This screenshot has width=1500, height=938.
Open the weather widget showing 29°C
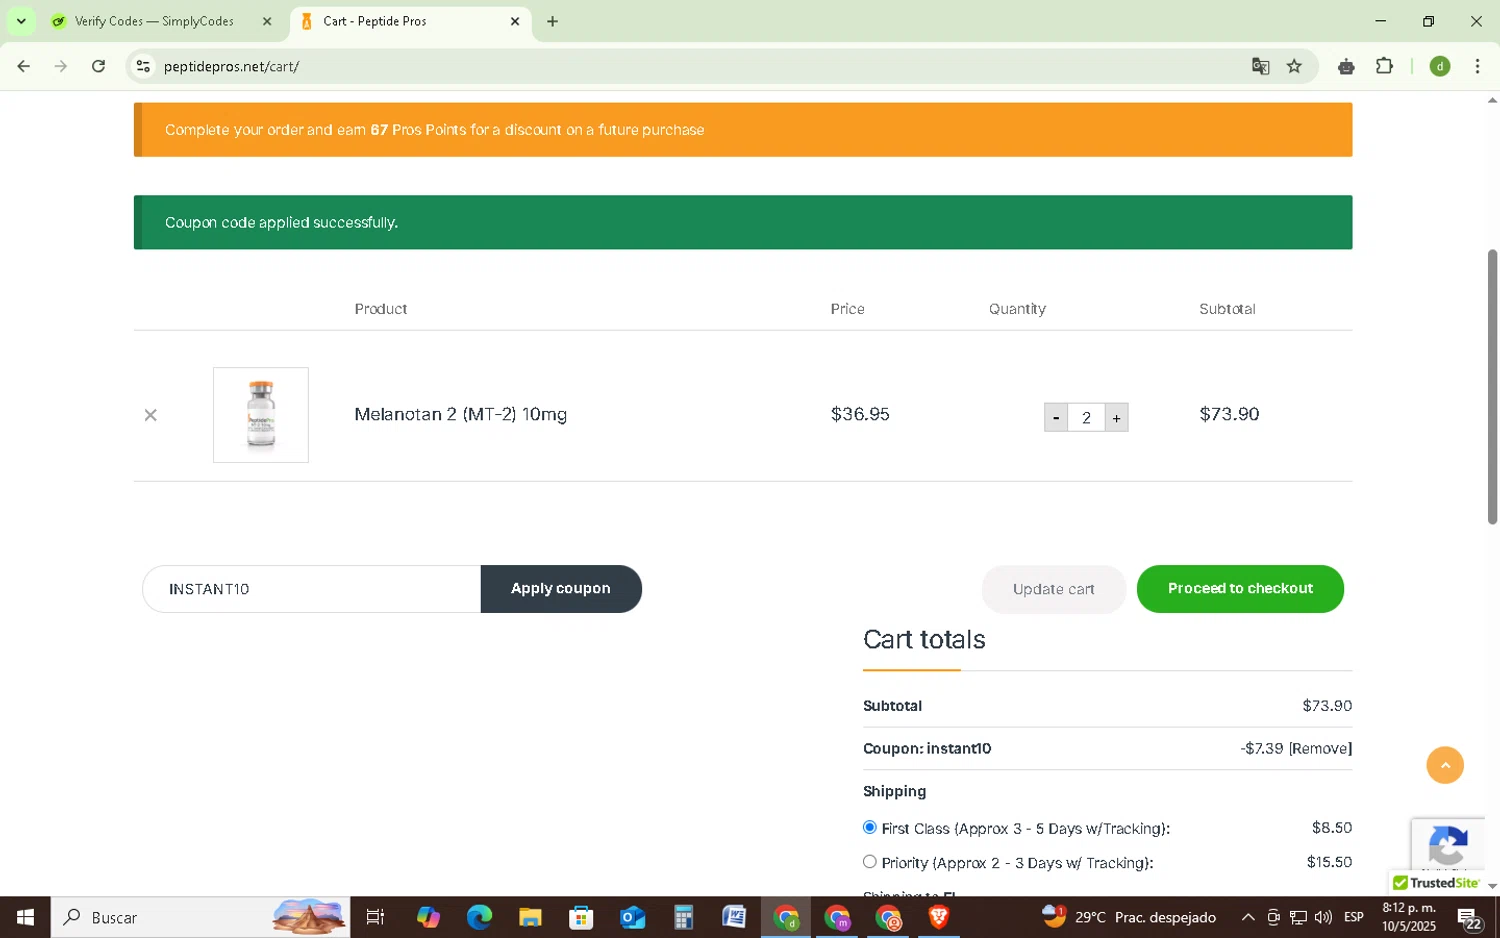click(1129, 917)
